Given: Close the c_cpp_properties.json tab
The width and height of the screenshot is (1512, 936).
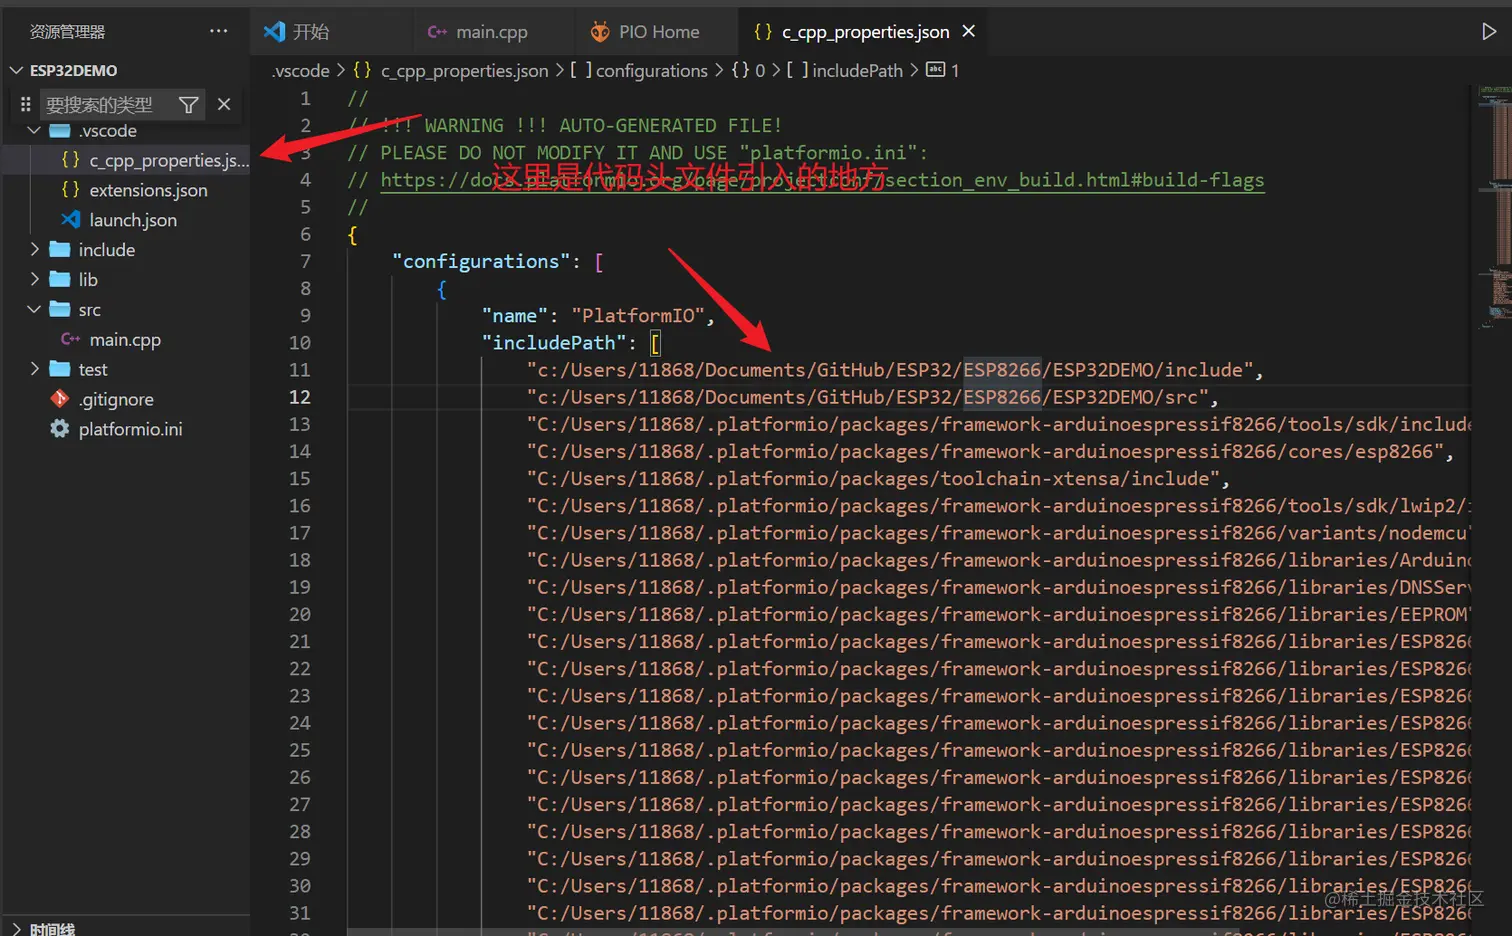Looking at the screenshot, I should [x=968, y=31].
